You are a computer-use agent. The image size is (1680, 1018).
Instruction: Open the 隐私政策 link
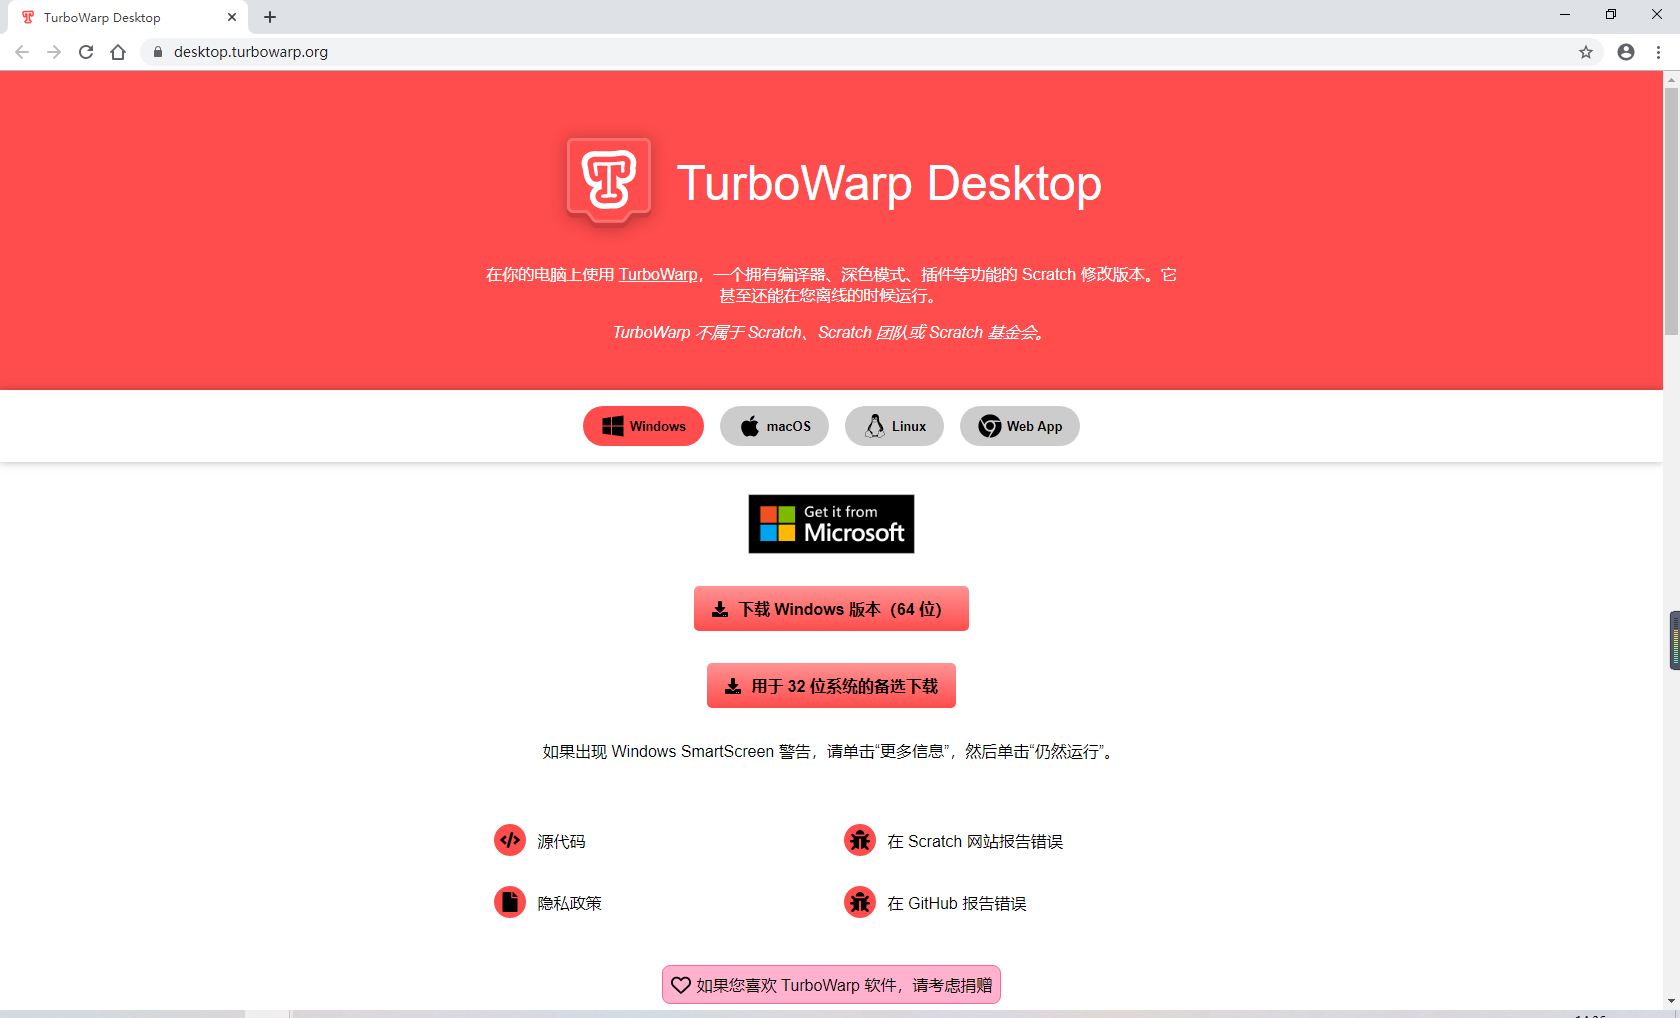[x=569, y=904]
